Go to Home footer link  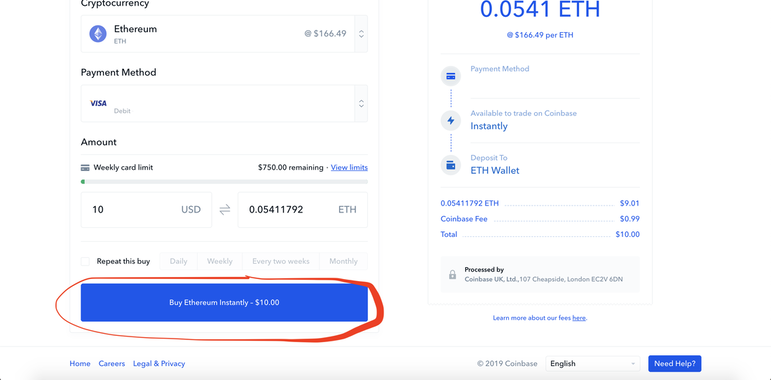pyautogui.click(x=80, y=364)
